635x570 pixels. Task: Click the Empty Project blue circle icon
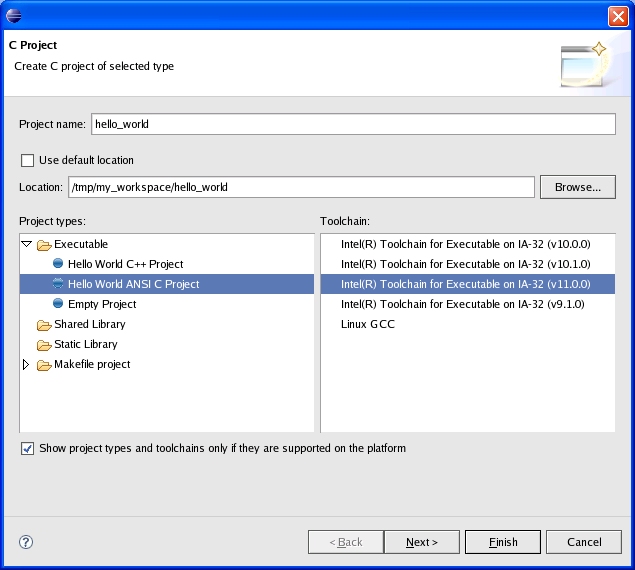(58, 305)
